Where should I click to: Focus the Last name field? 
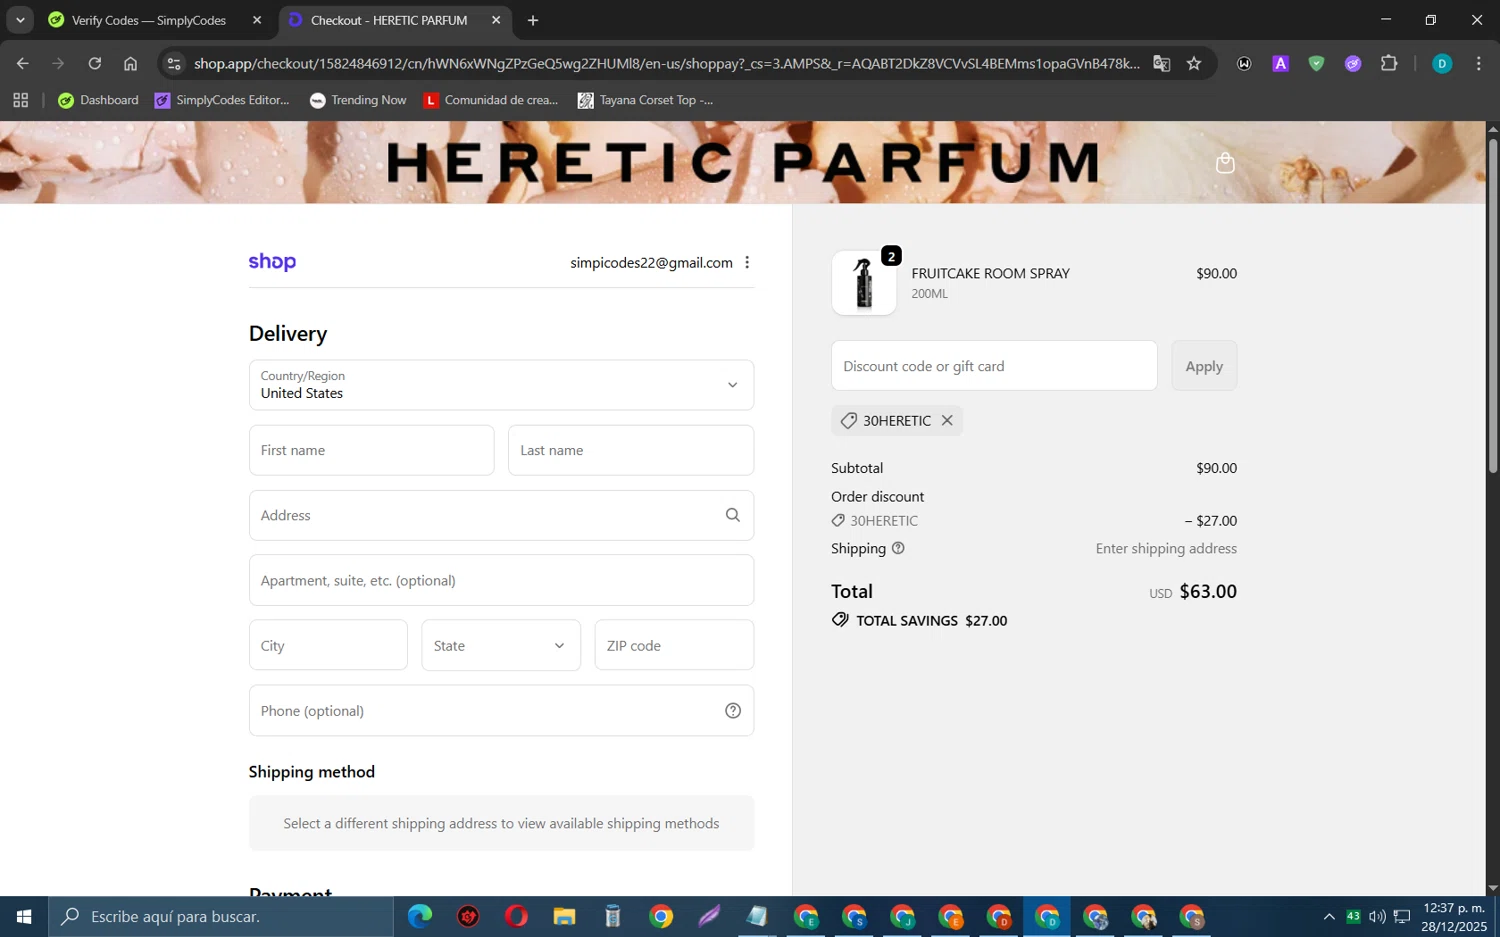coord(631,450)
